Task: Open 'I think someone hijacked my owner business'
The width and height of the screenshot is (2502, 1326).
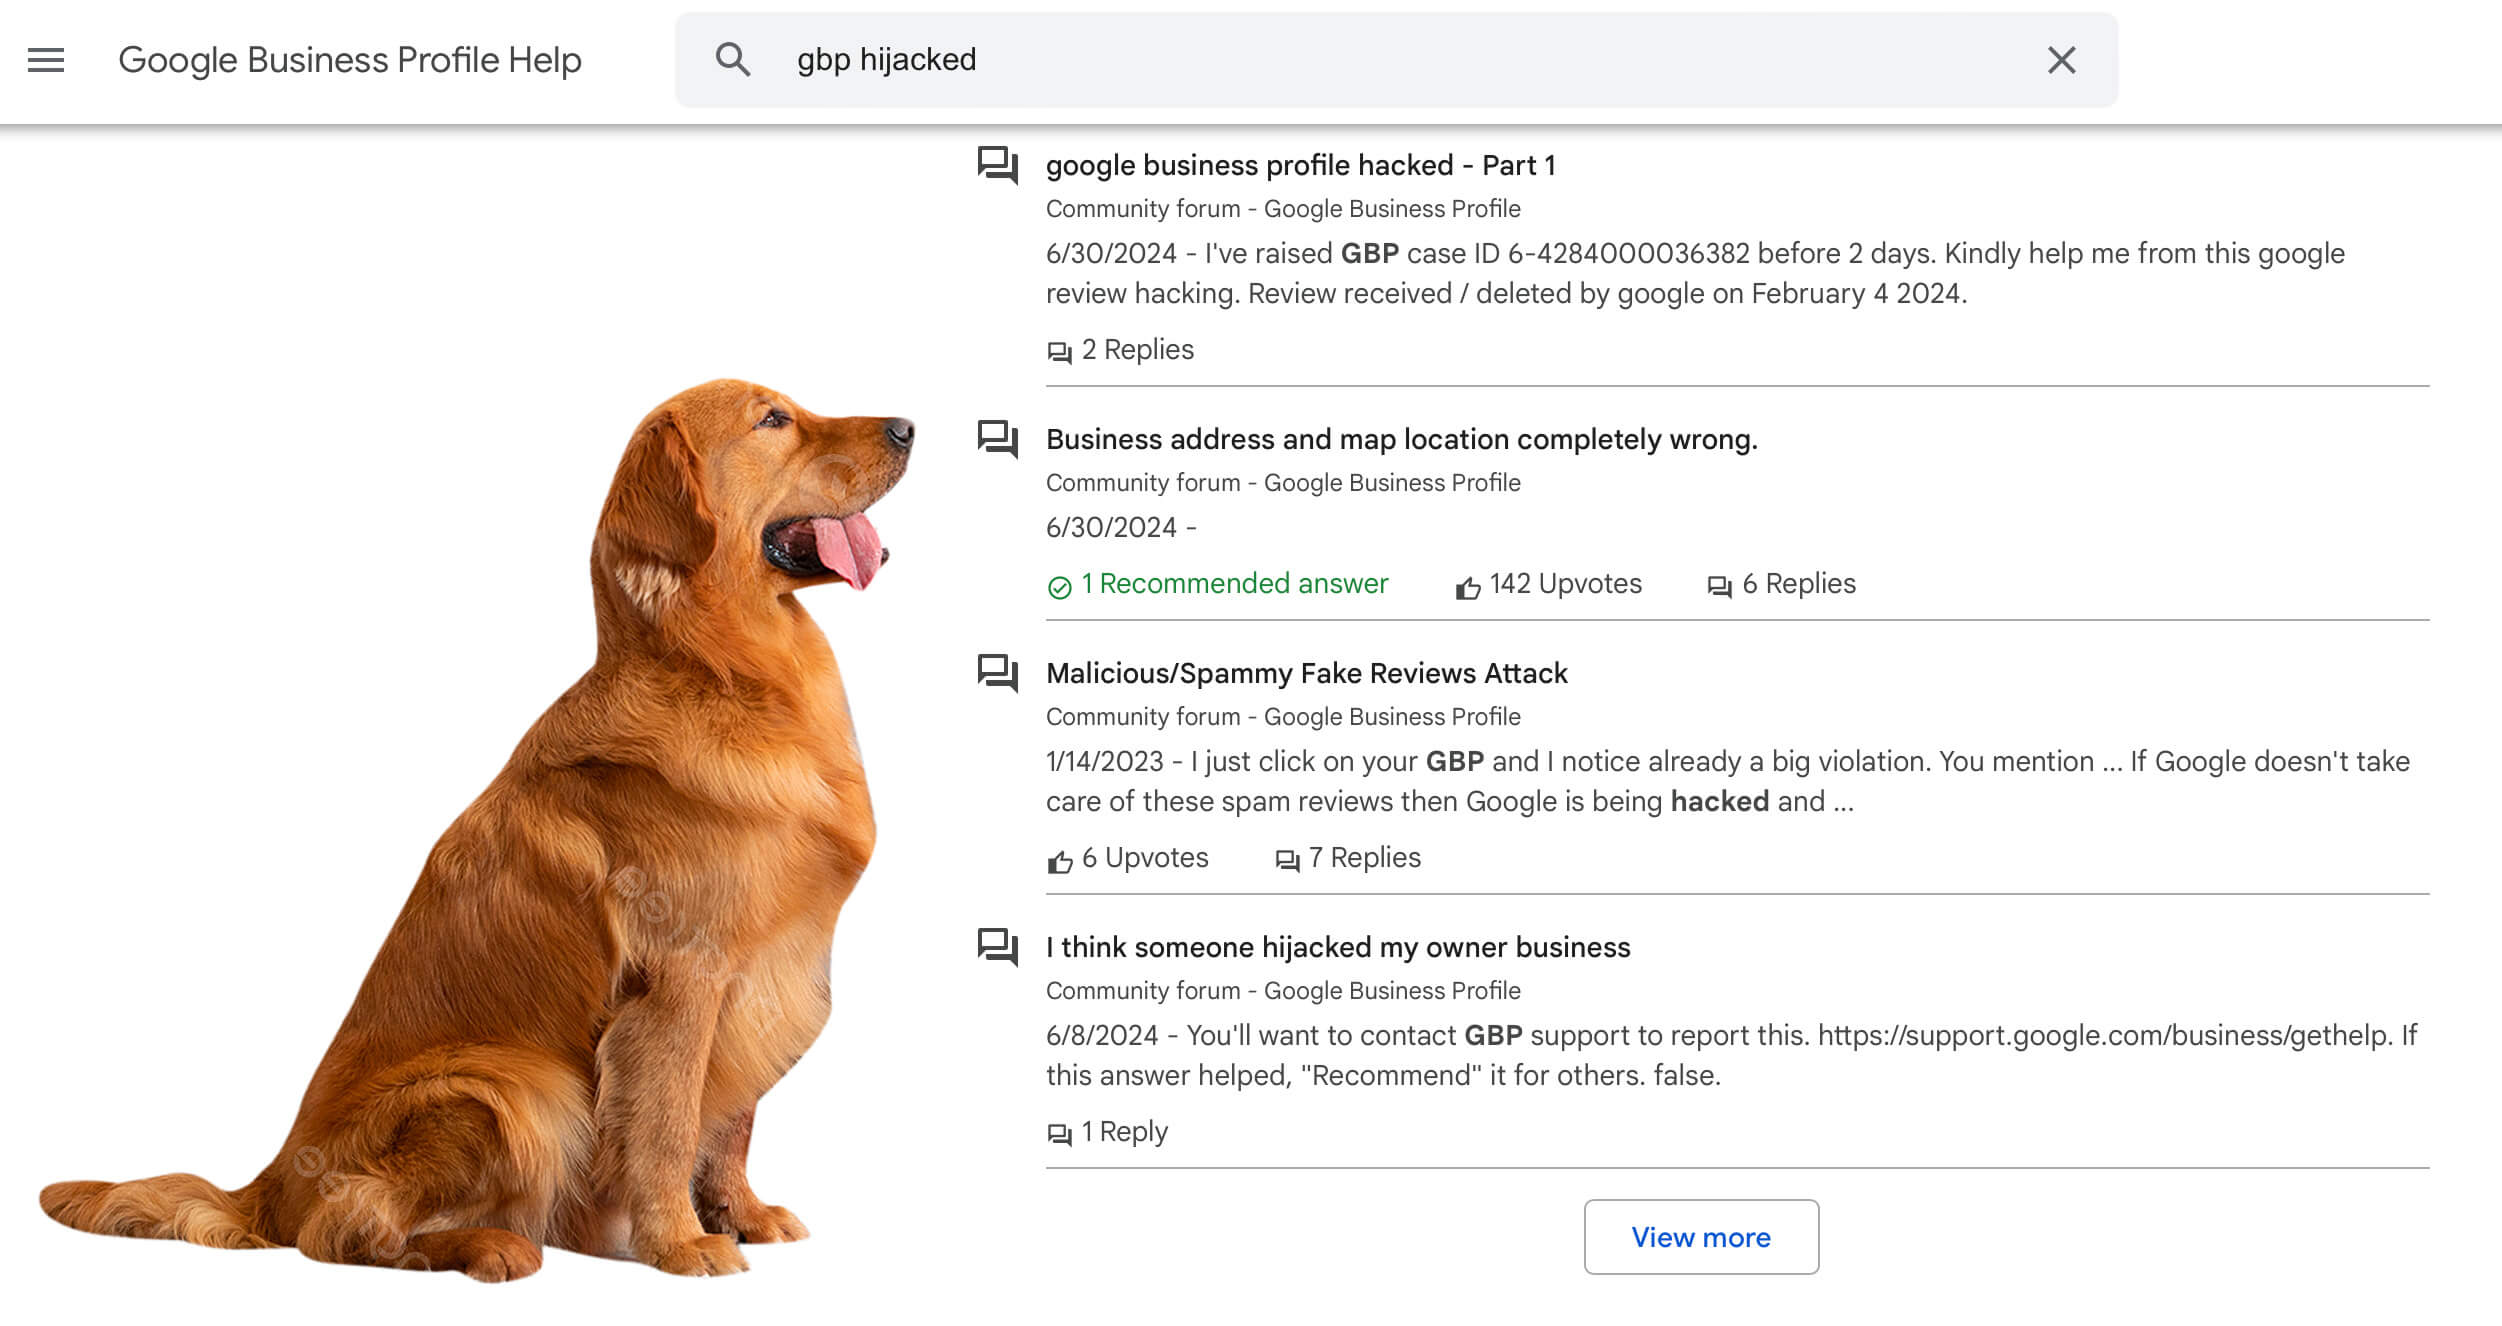Action: (1338, 947)
